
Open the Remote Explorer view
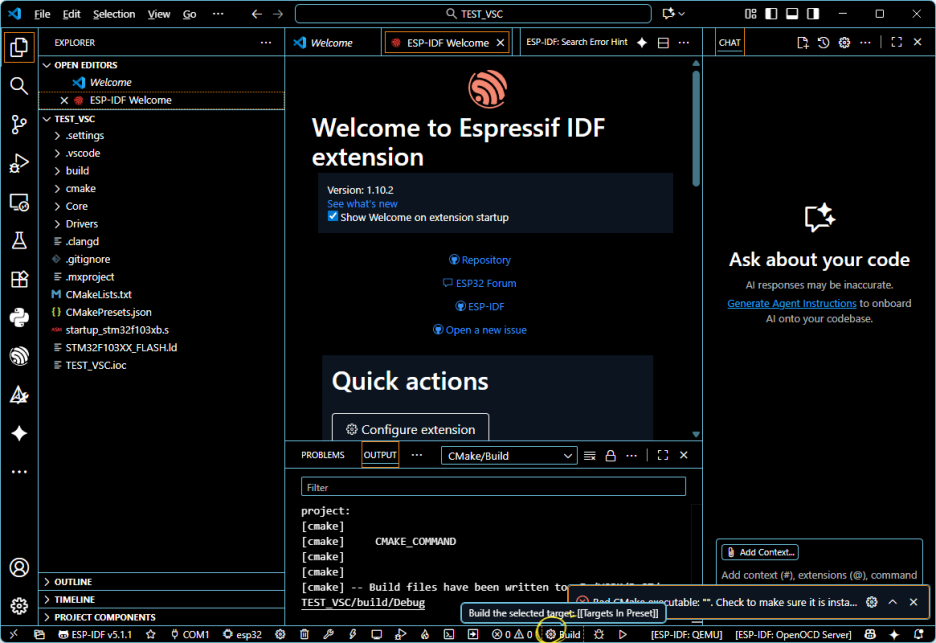coord(19,202)
